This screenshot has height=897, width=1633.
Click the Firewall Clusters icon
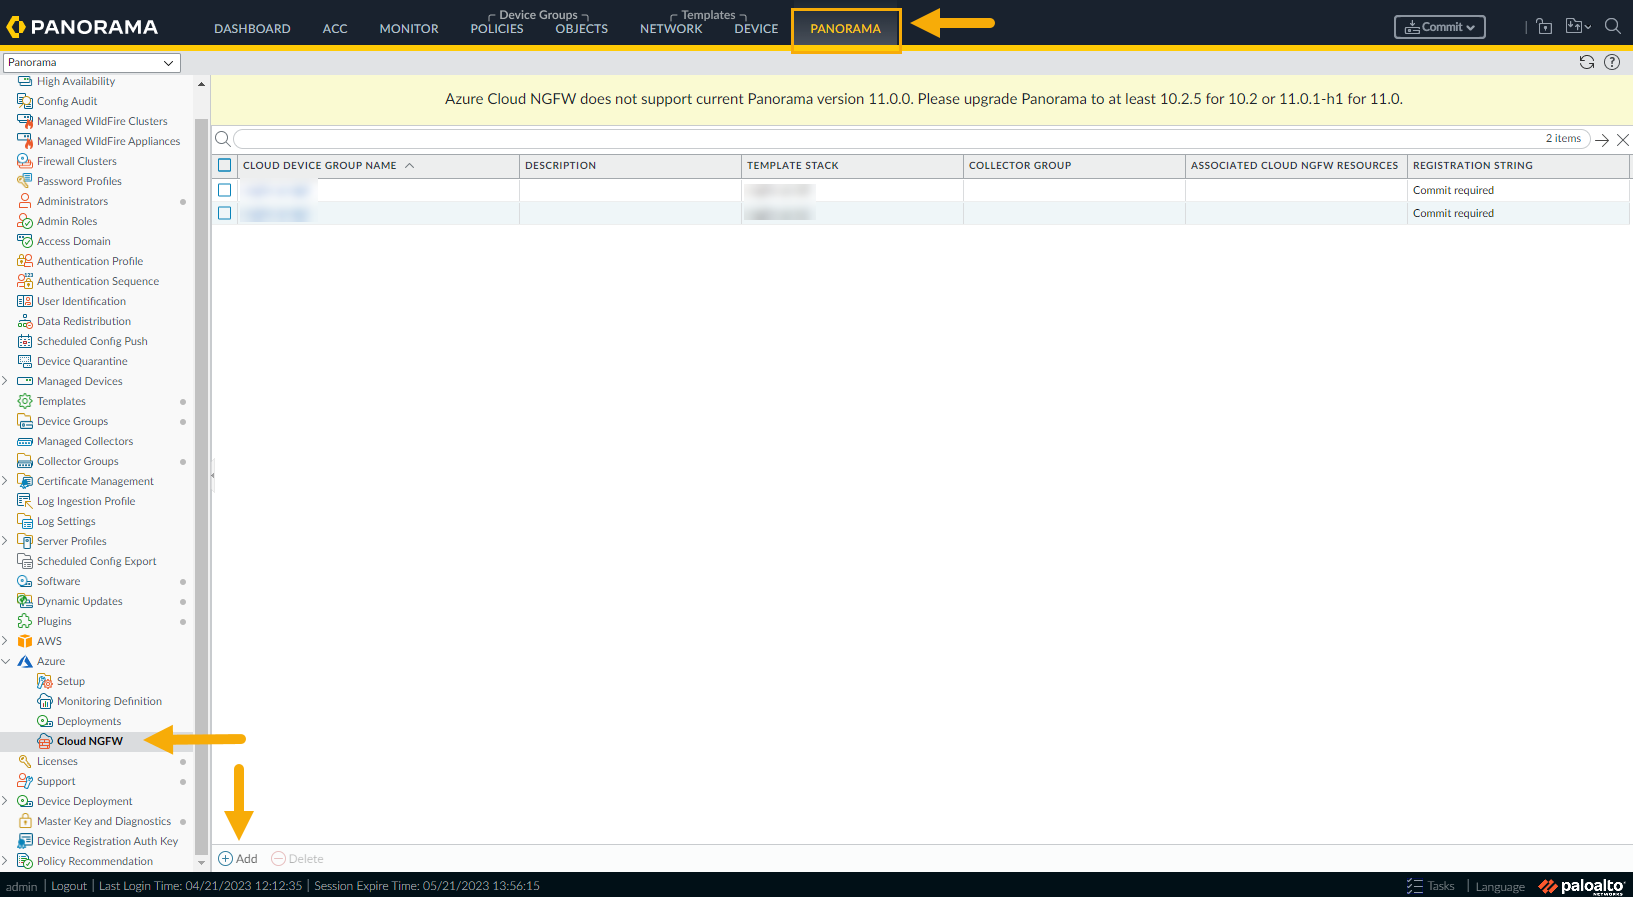25,161
